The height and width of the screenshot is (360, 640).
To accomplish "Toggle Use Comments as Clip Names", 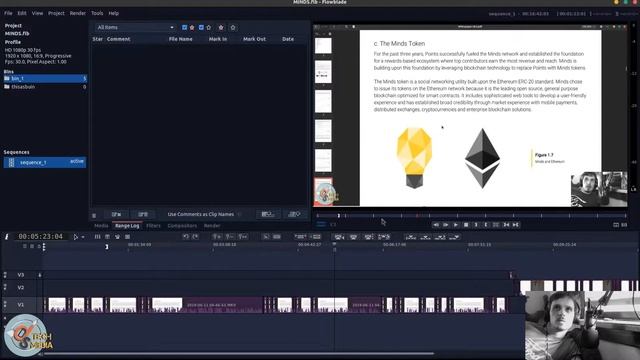I will coord(240,214).
